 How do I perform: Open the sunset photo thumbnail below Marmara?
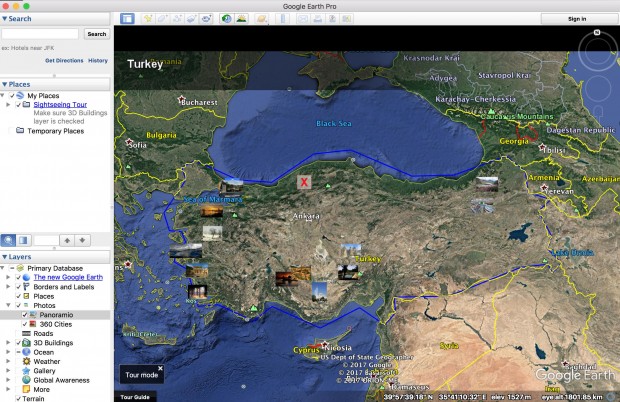click(x=212, y=211)
